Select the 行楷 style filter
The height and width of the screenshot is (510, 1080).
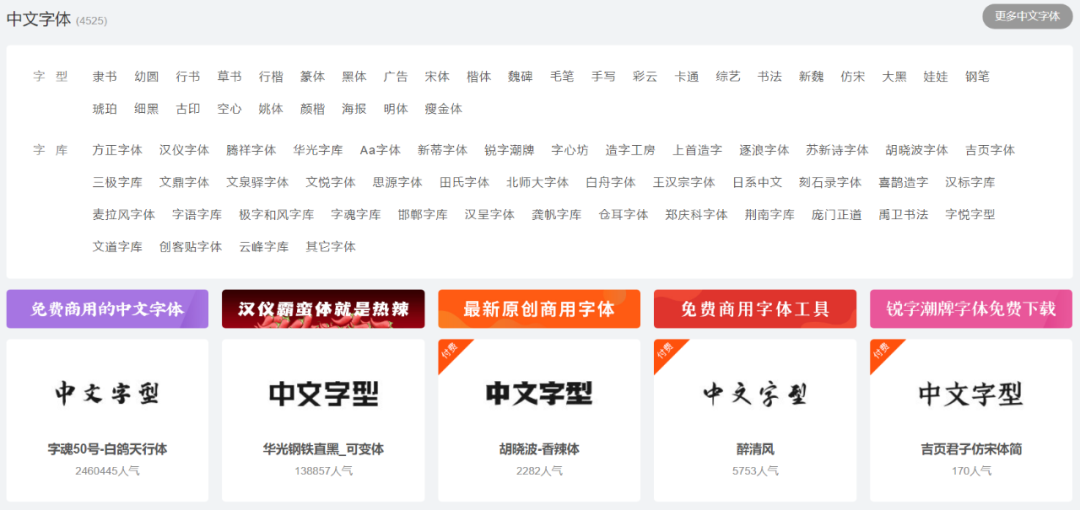(271, 76)
